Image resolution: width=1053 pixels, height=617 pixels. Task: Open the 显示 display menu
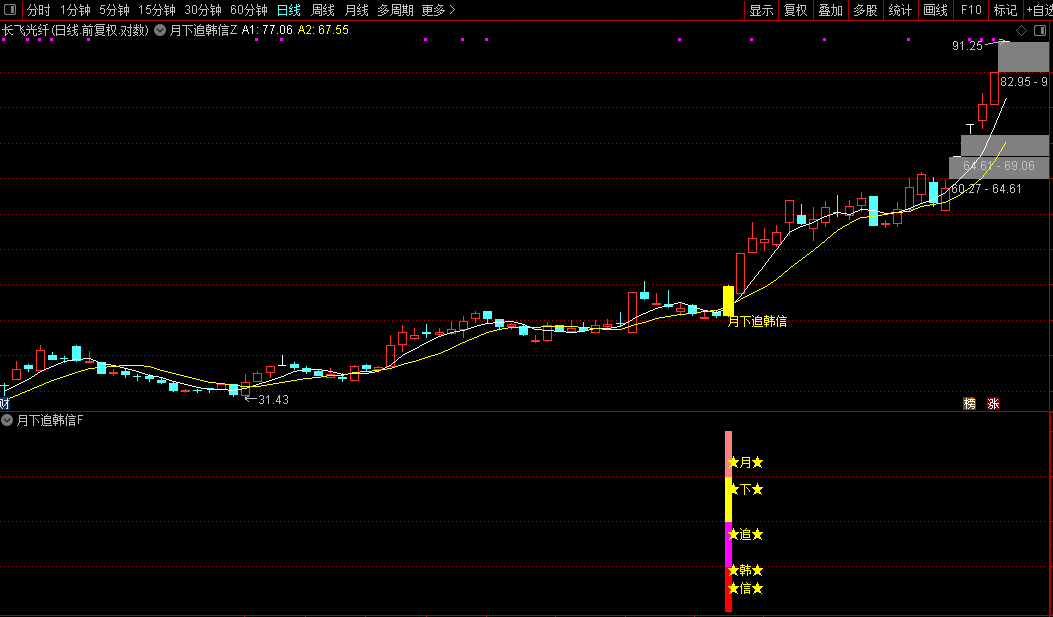(762, 10)
